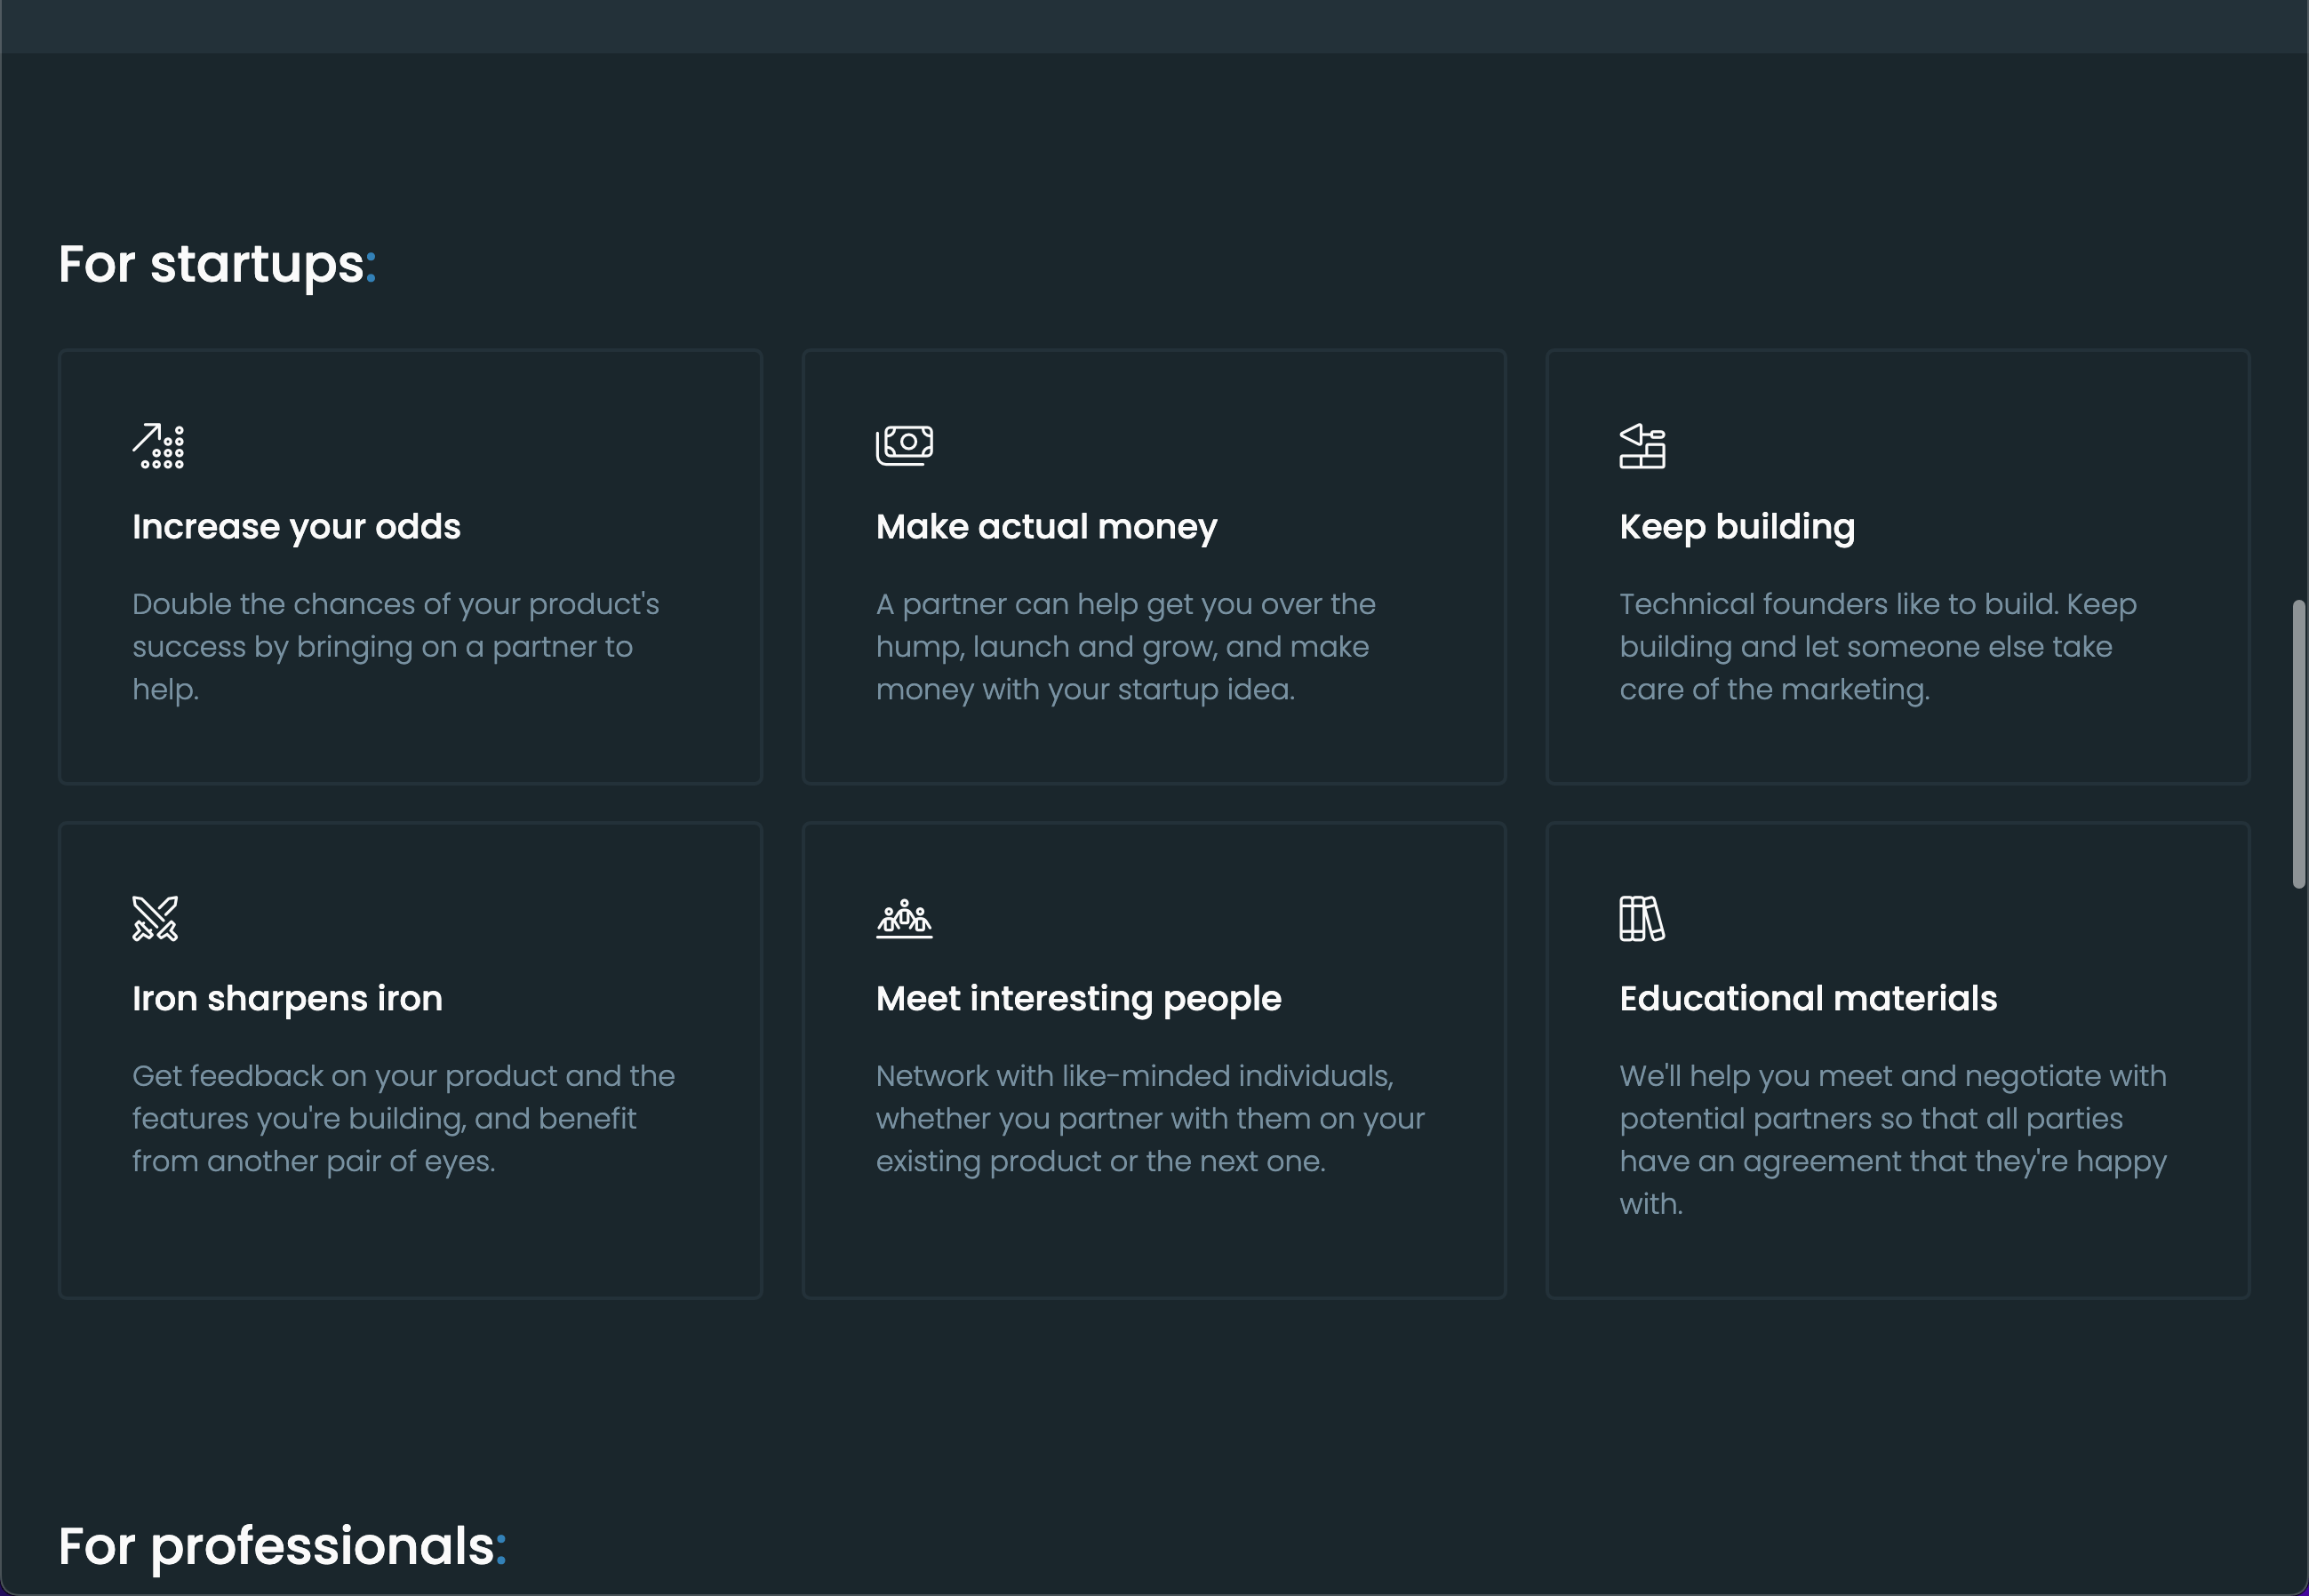Click the 'Keep building' heading
Image resolution: width=2309 pixels, height=1596 pixels.
pyautogui.click(x=1737, y=527)
